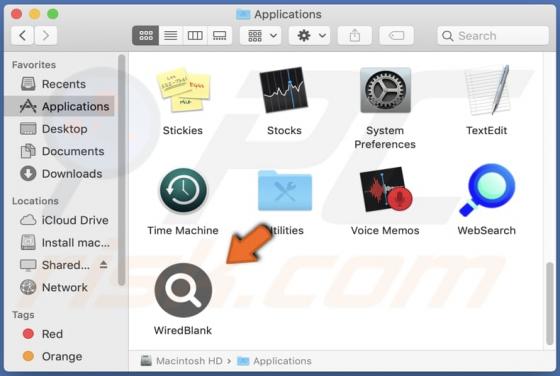Eject the Shared volume
The height and width of the screenshot is (376, 560).
click(104, 265)
